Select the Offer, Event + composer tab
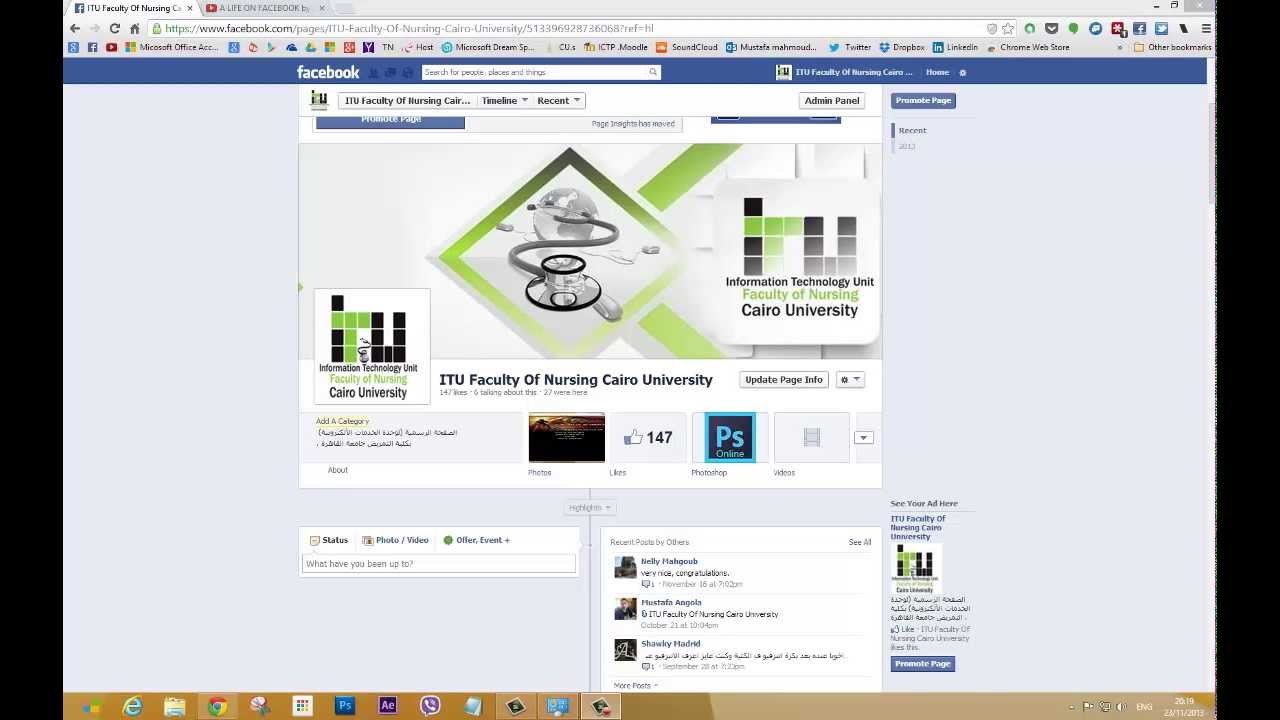This screenshot has height=720, width=1280. click(x=476, y=540)
